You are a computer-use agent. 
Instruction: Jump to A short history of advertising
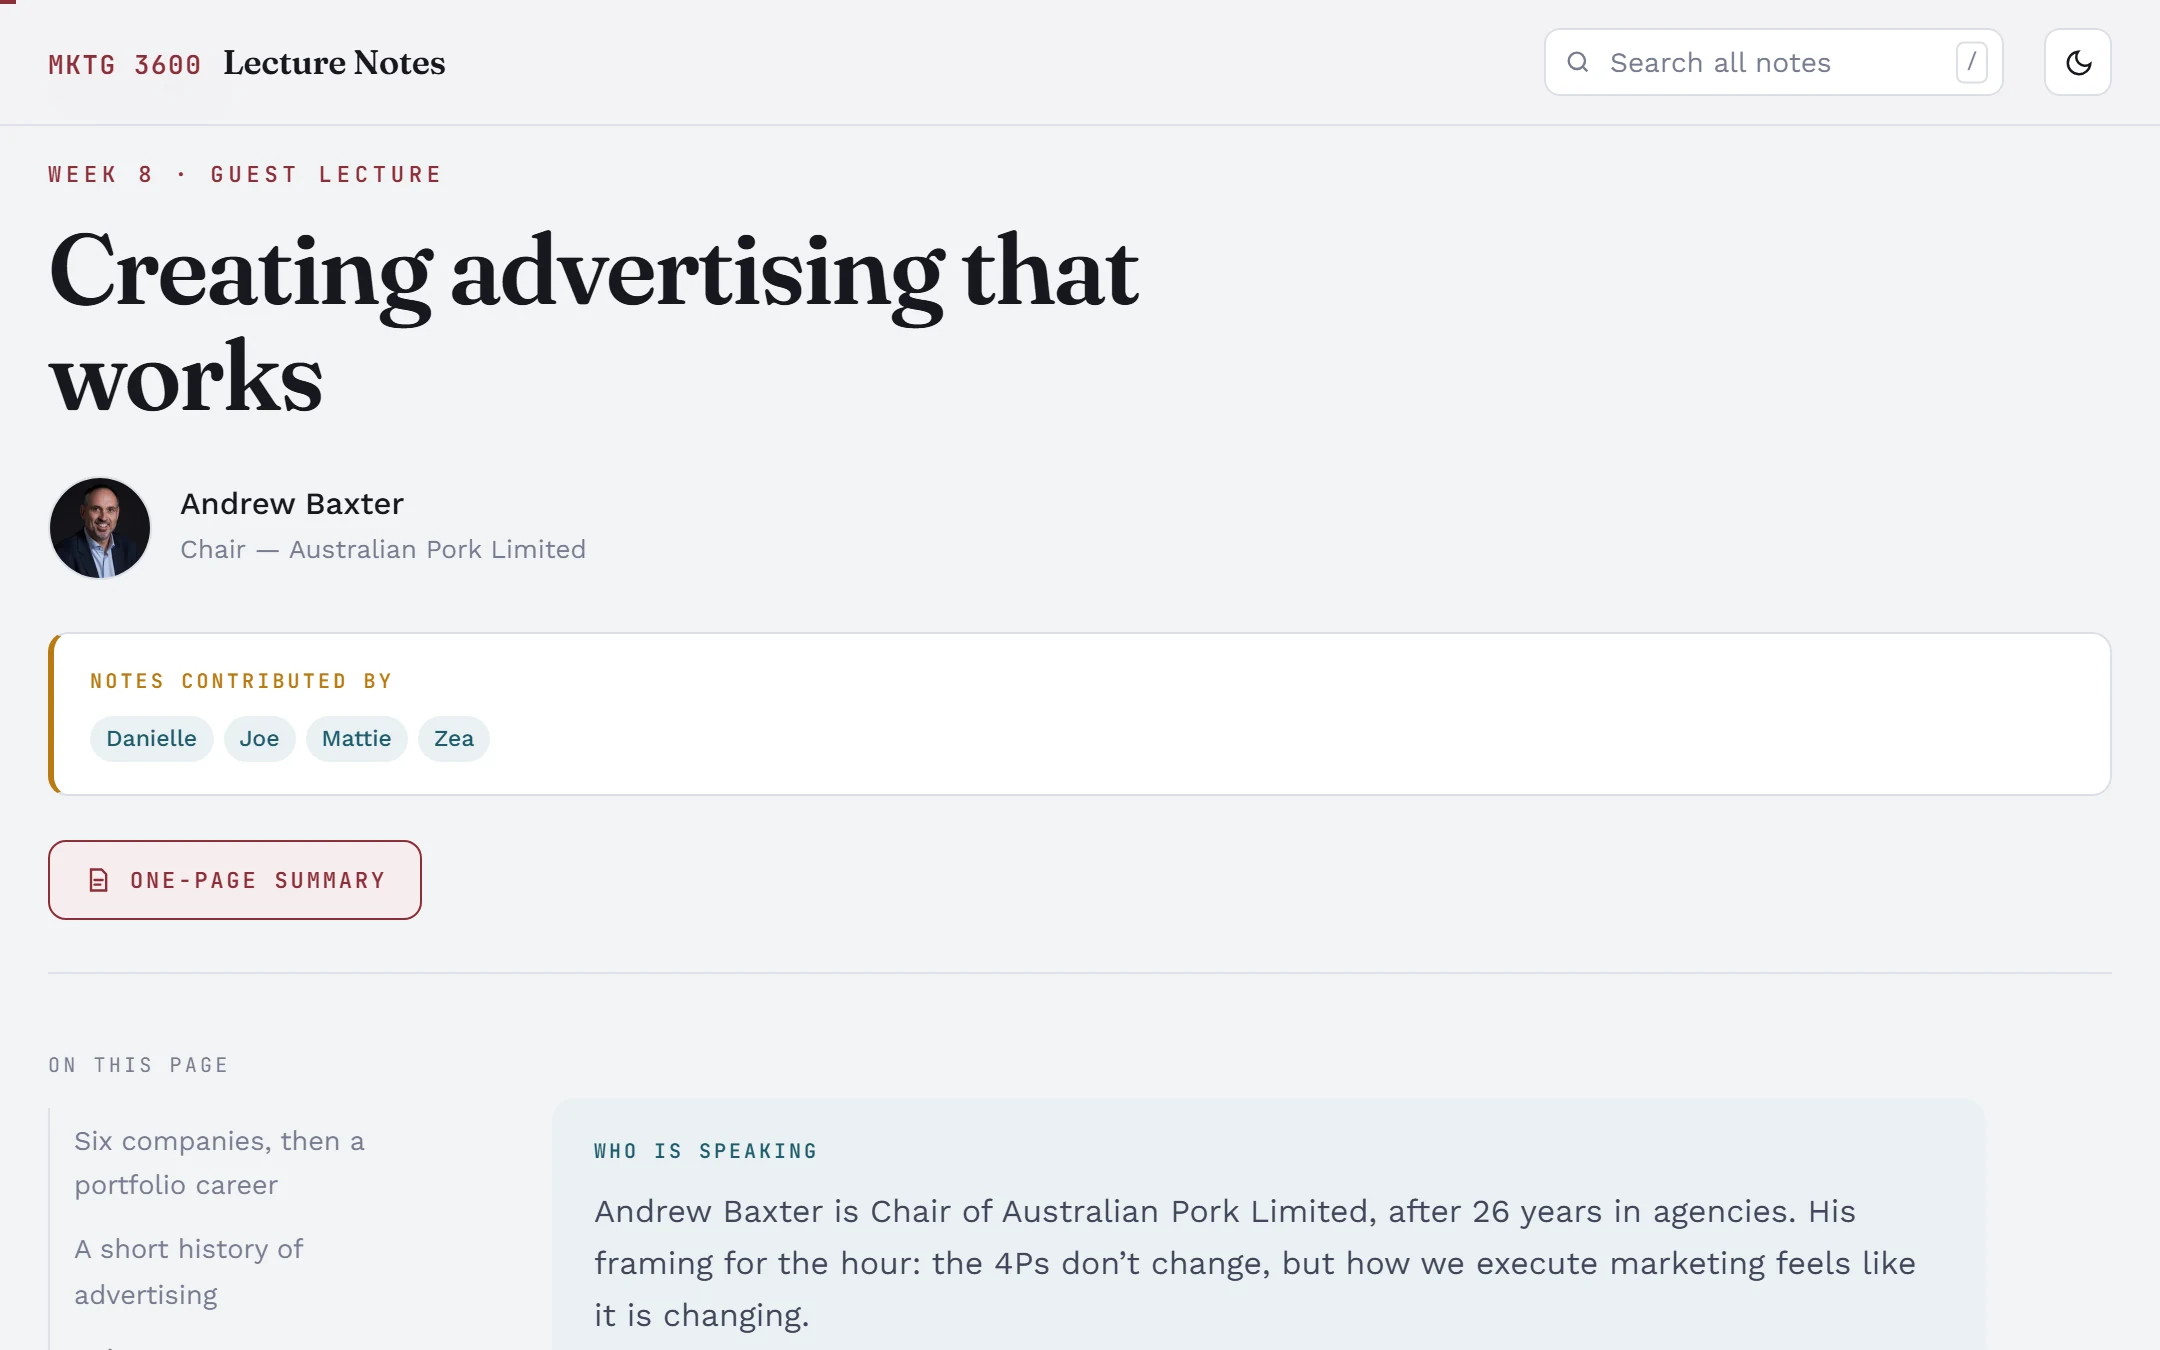[188, 1271]
